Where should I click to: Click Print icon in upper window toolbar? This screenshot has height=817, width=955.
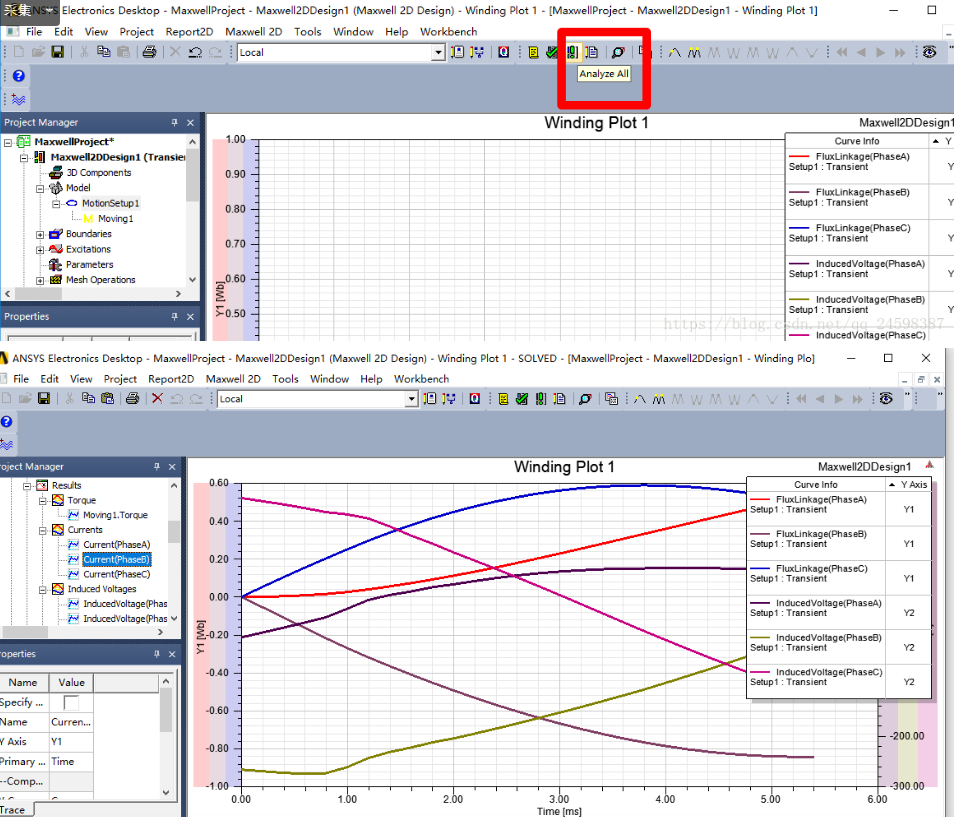point(149,52)
